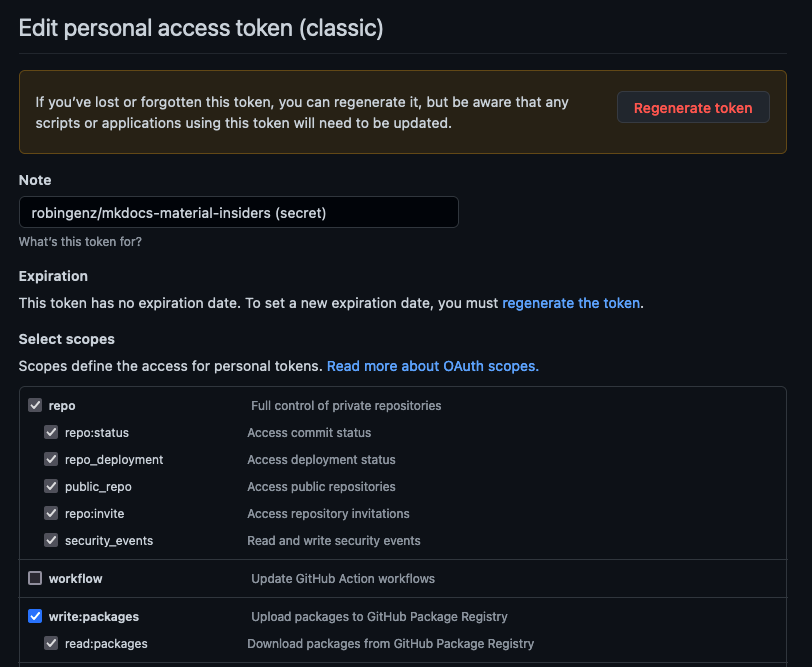
Task: Click the repo_deployment scope label
Action: coord(114,460)
